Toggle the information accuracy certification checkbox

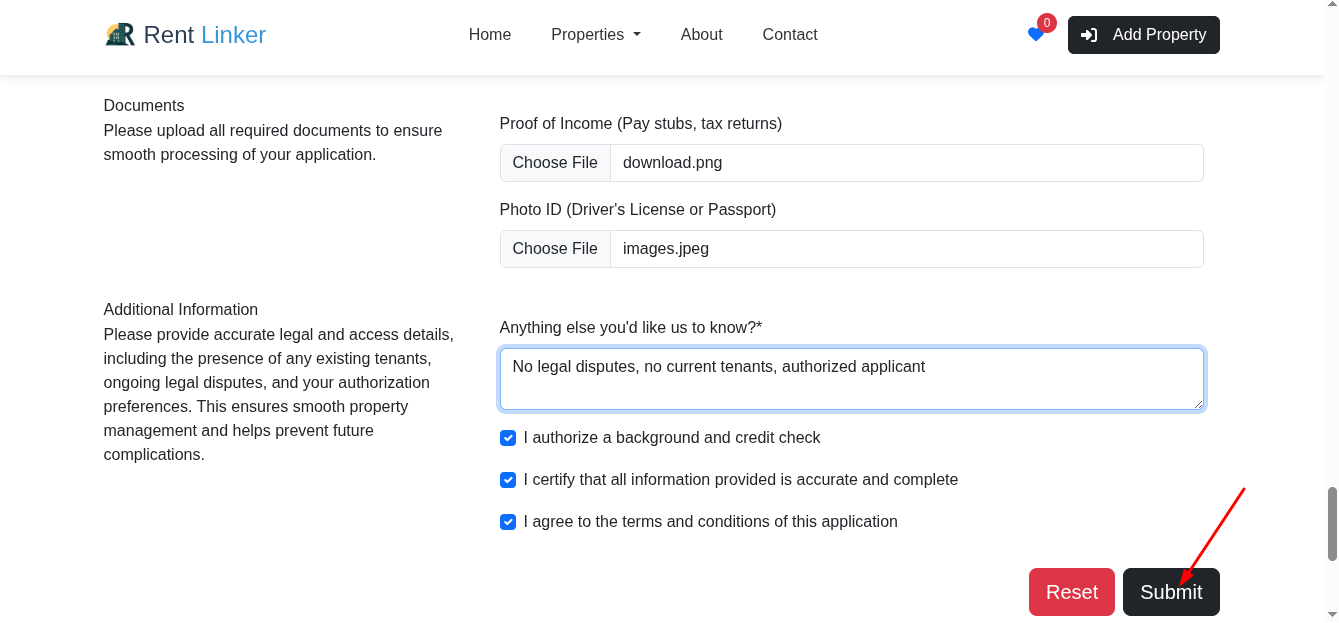tap(508, 480)
